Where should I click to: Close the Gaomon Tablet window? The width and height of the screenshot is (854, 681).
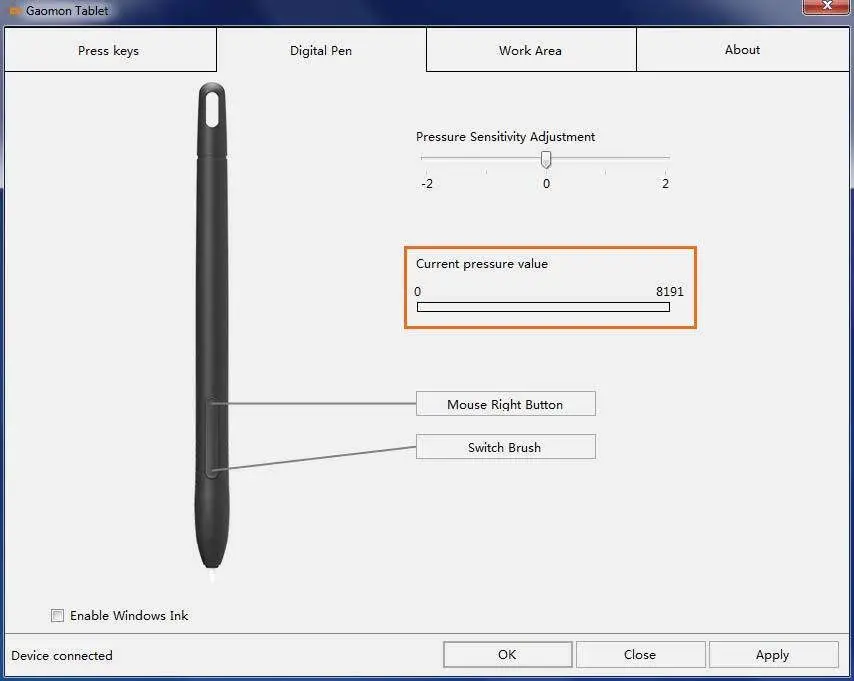tap(826, 6)
